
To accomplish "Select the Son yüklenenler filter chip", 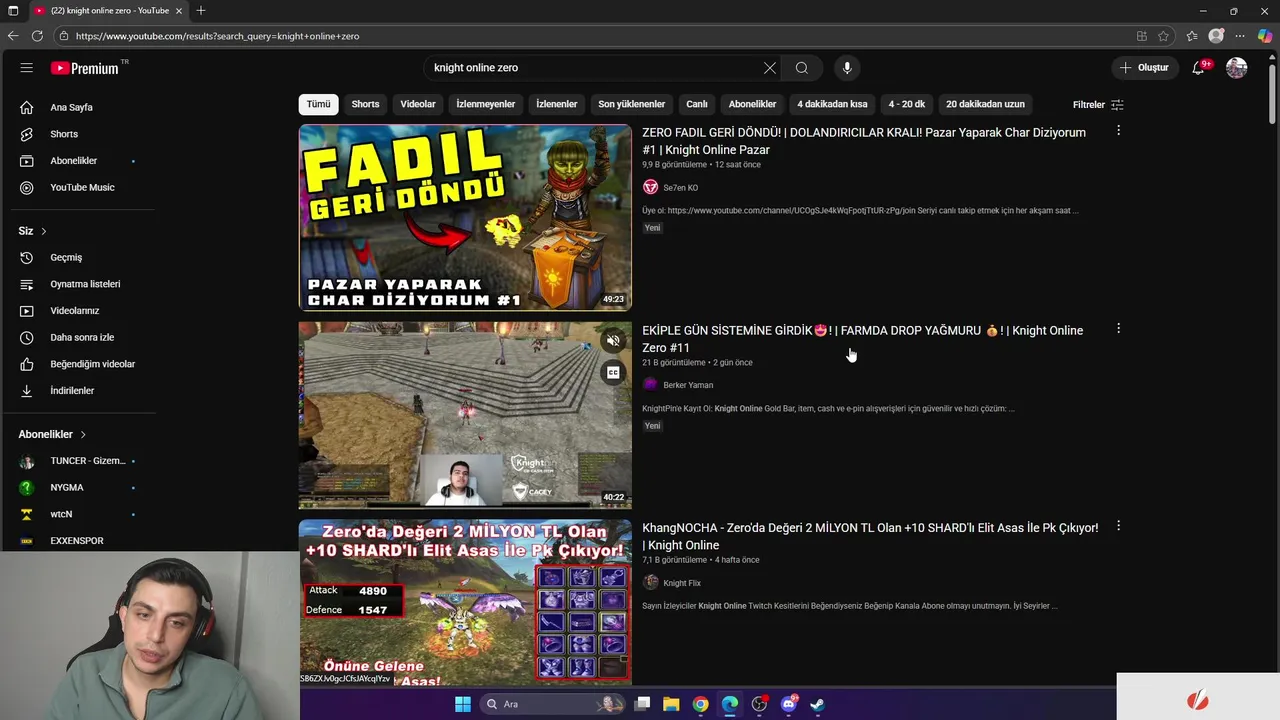I will pos(631,104).
